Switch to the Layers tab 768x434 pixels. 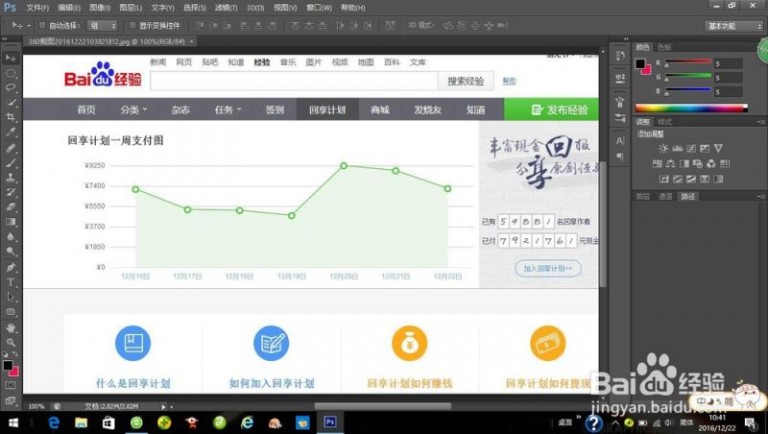643,196
